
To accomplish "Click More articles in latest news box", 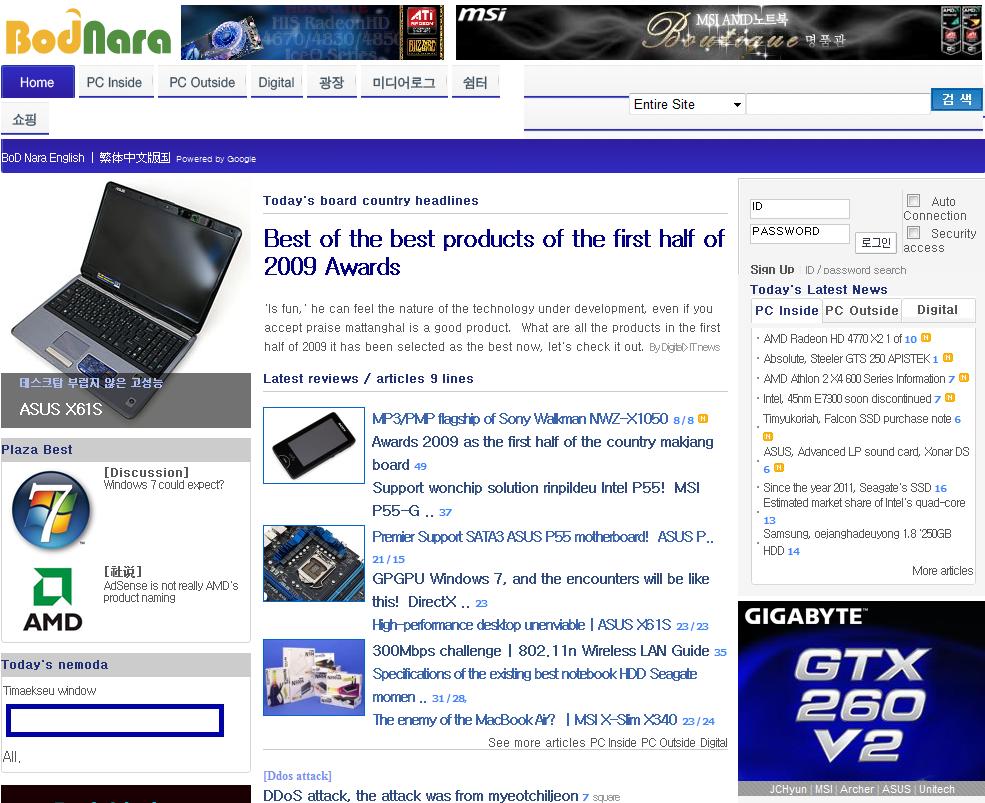I will click(942, 571).
